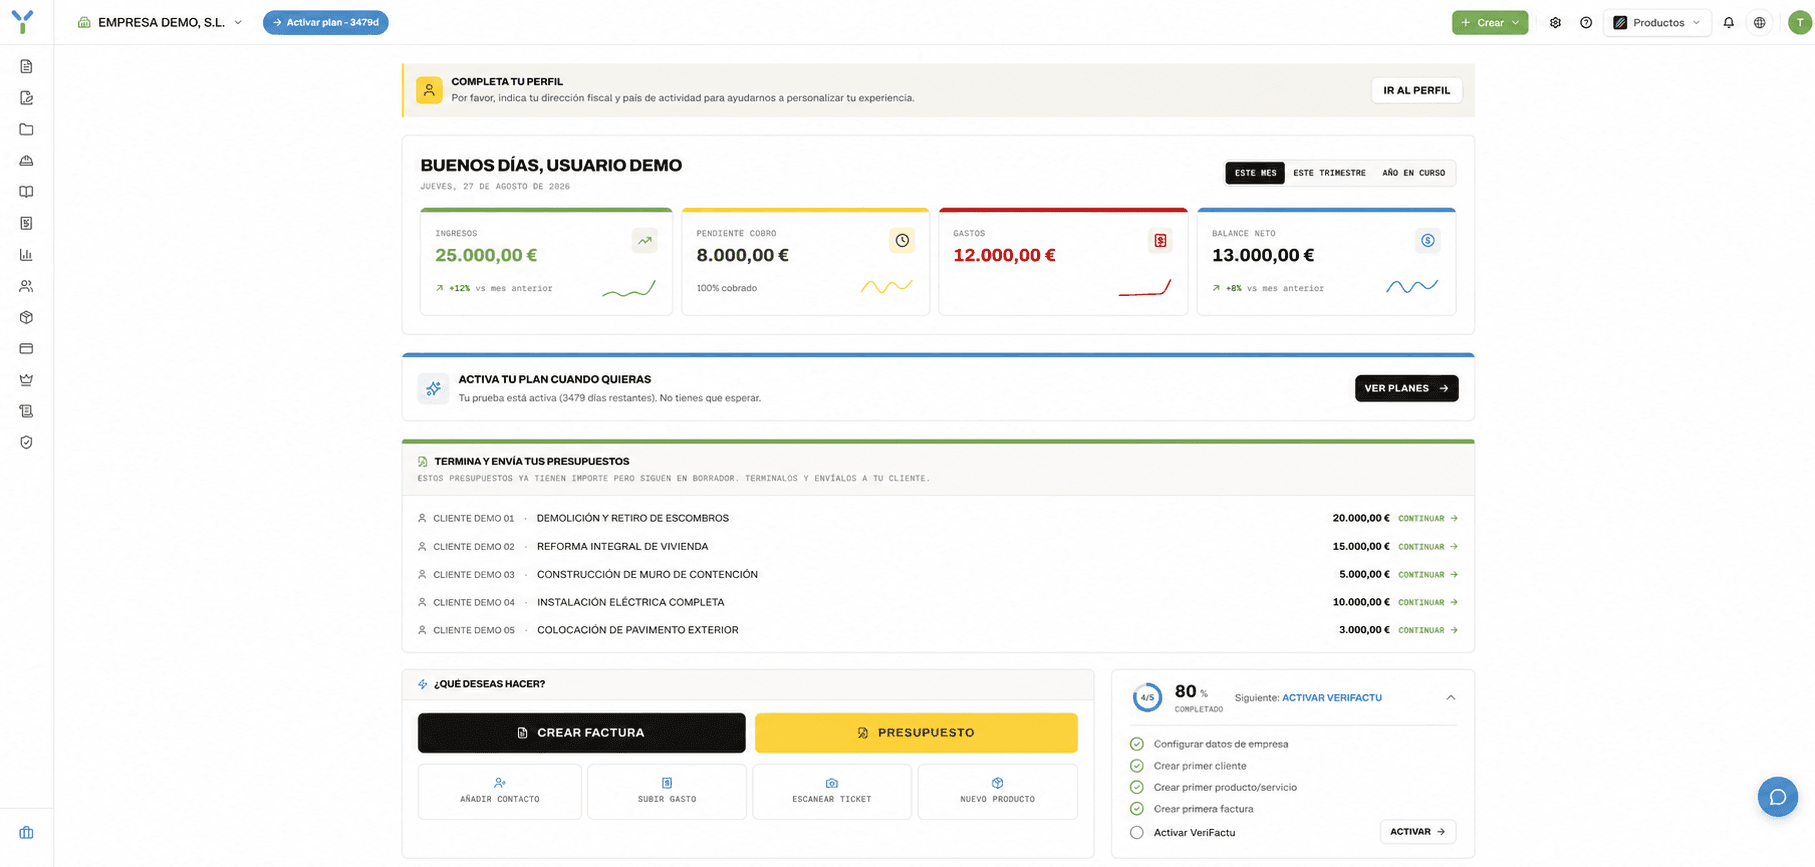This screenshot has height=867, width=1815.
Task: Open the bar-chart reports icon in sidebar
Action: click(26, 255)
